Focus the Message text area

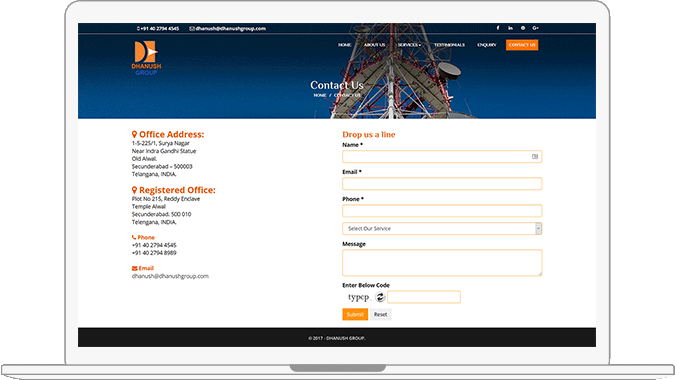point(442,263)
